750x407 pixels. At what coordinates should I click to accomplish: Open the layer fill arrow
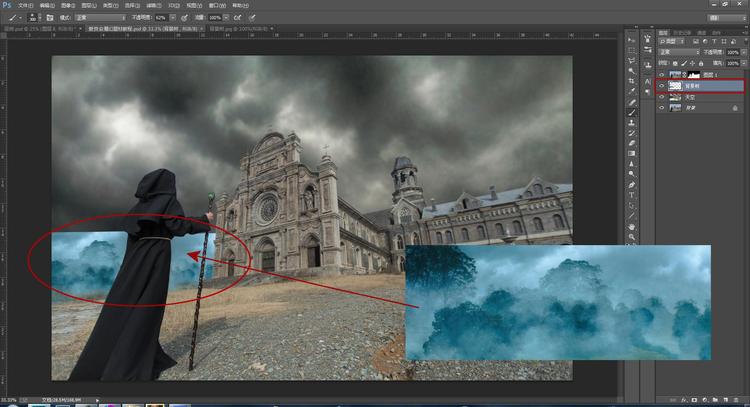pos(744,63)
